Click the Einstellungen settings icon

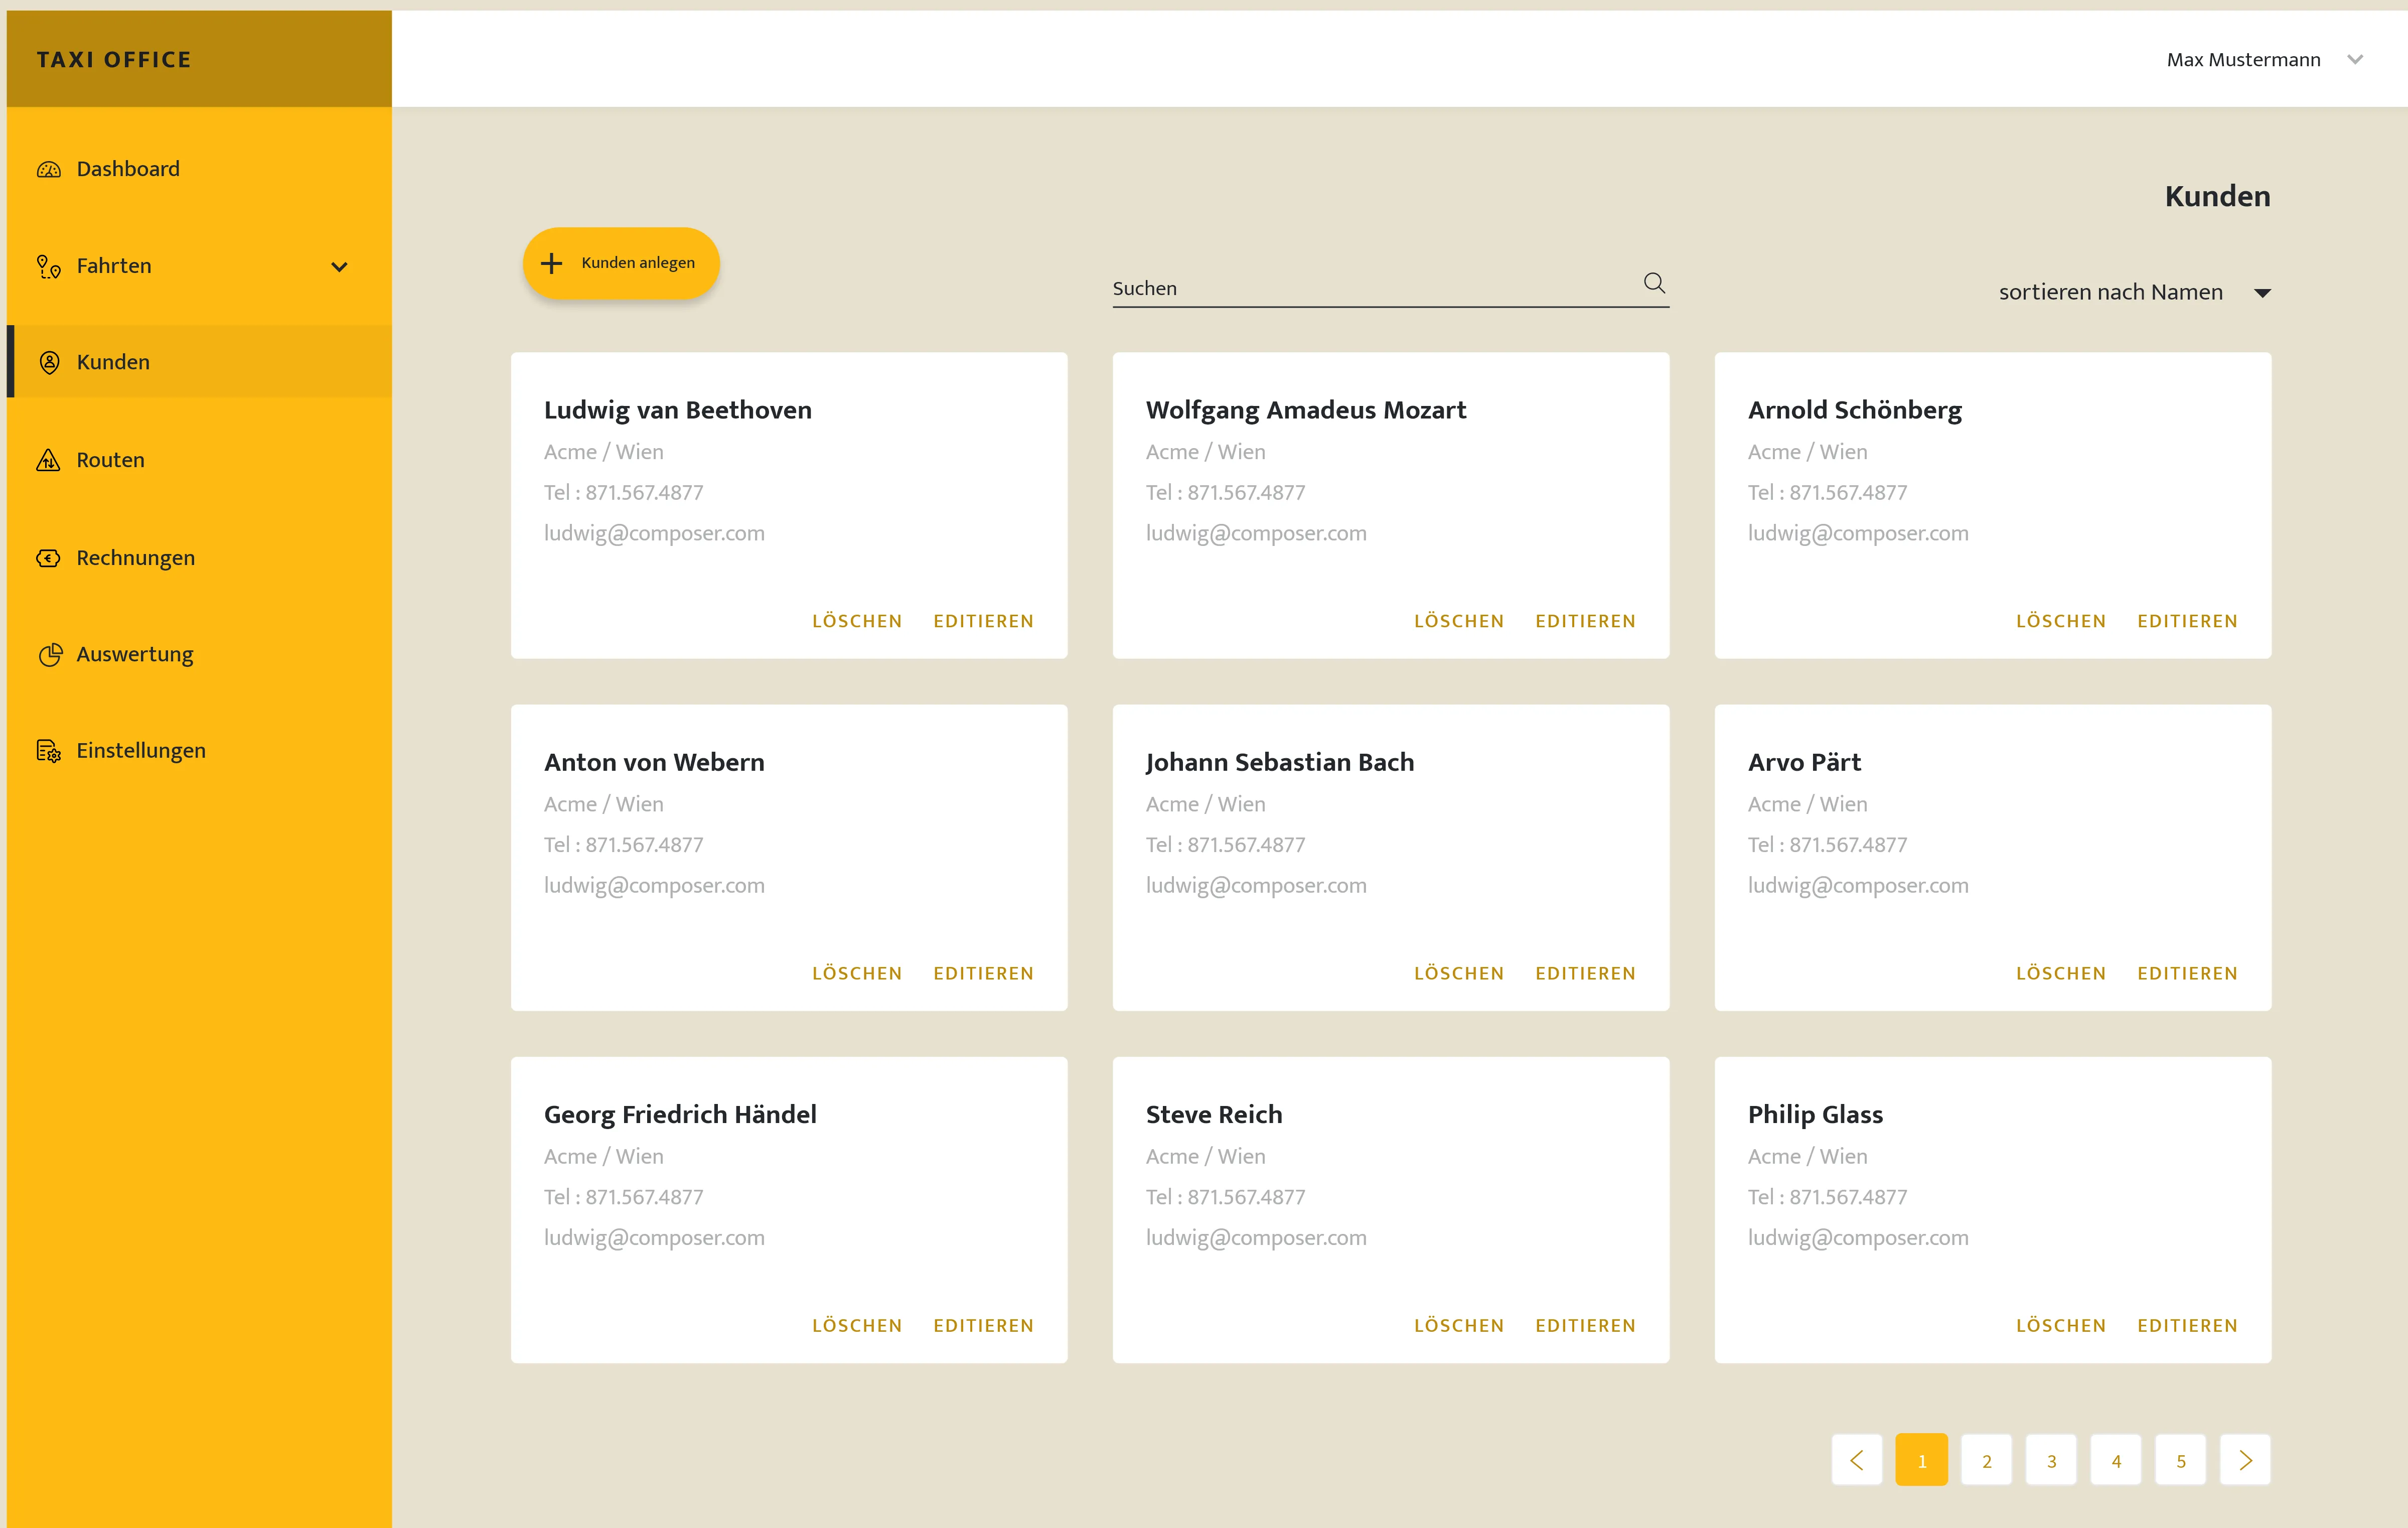tap(49, 751)
